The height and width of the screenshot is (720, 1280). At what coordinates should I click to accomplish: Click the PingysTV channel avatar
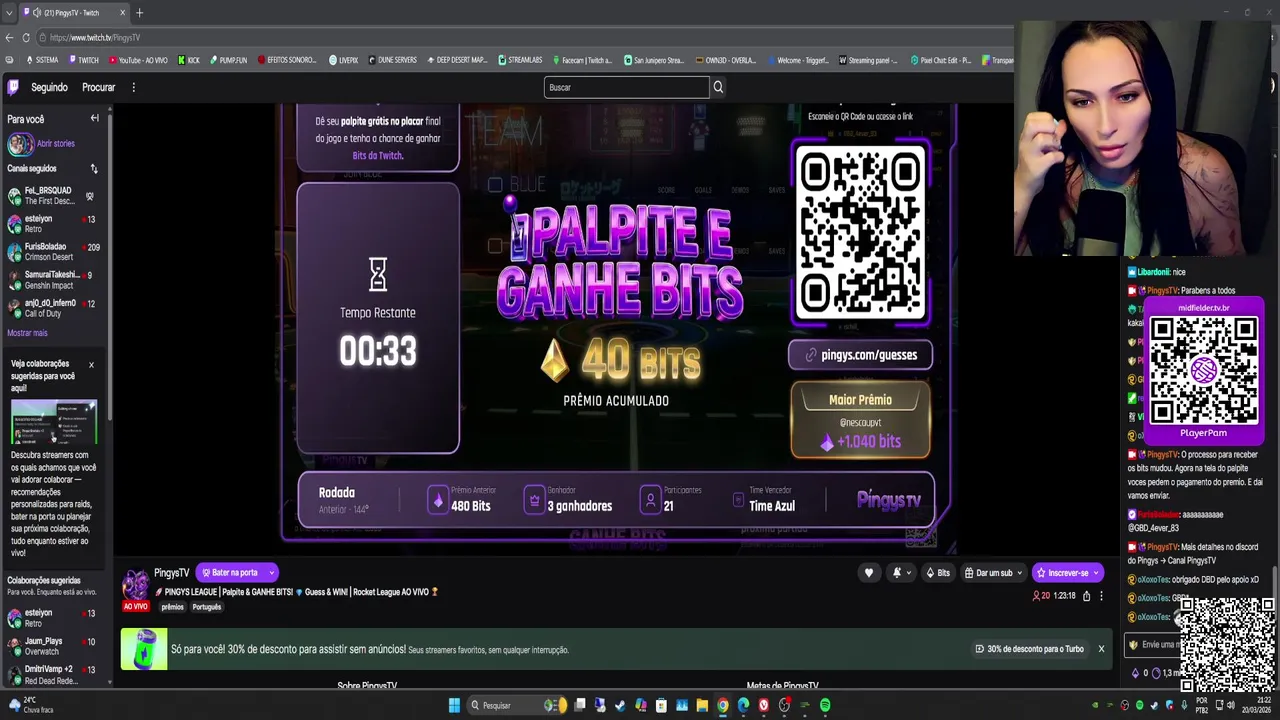pos(135,584)
